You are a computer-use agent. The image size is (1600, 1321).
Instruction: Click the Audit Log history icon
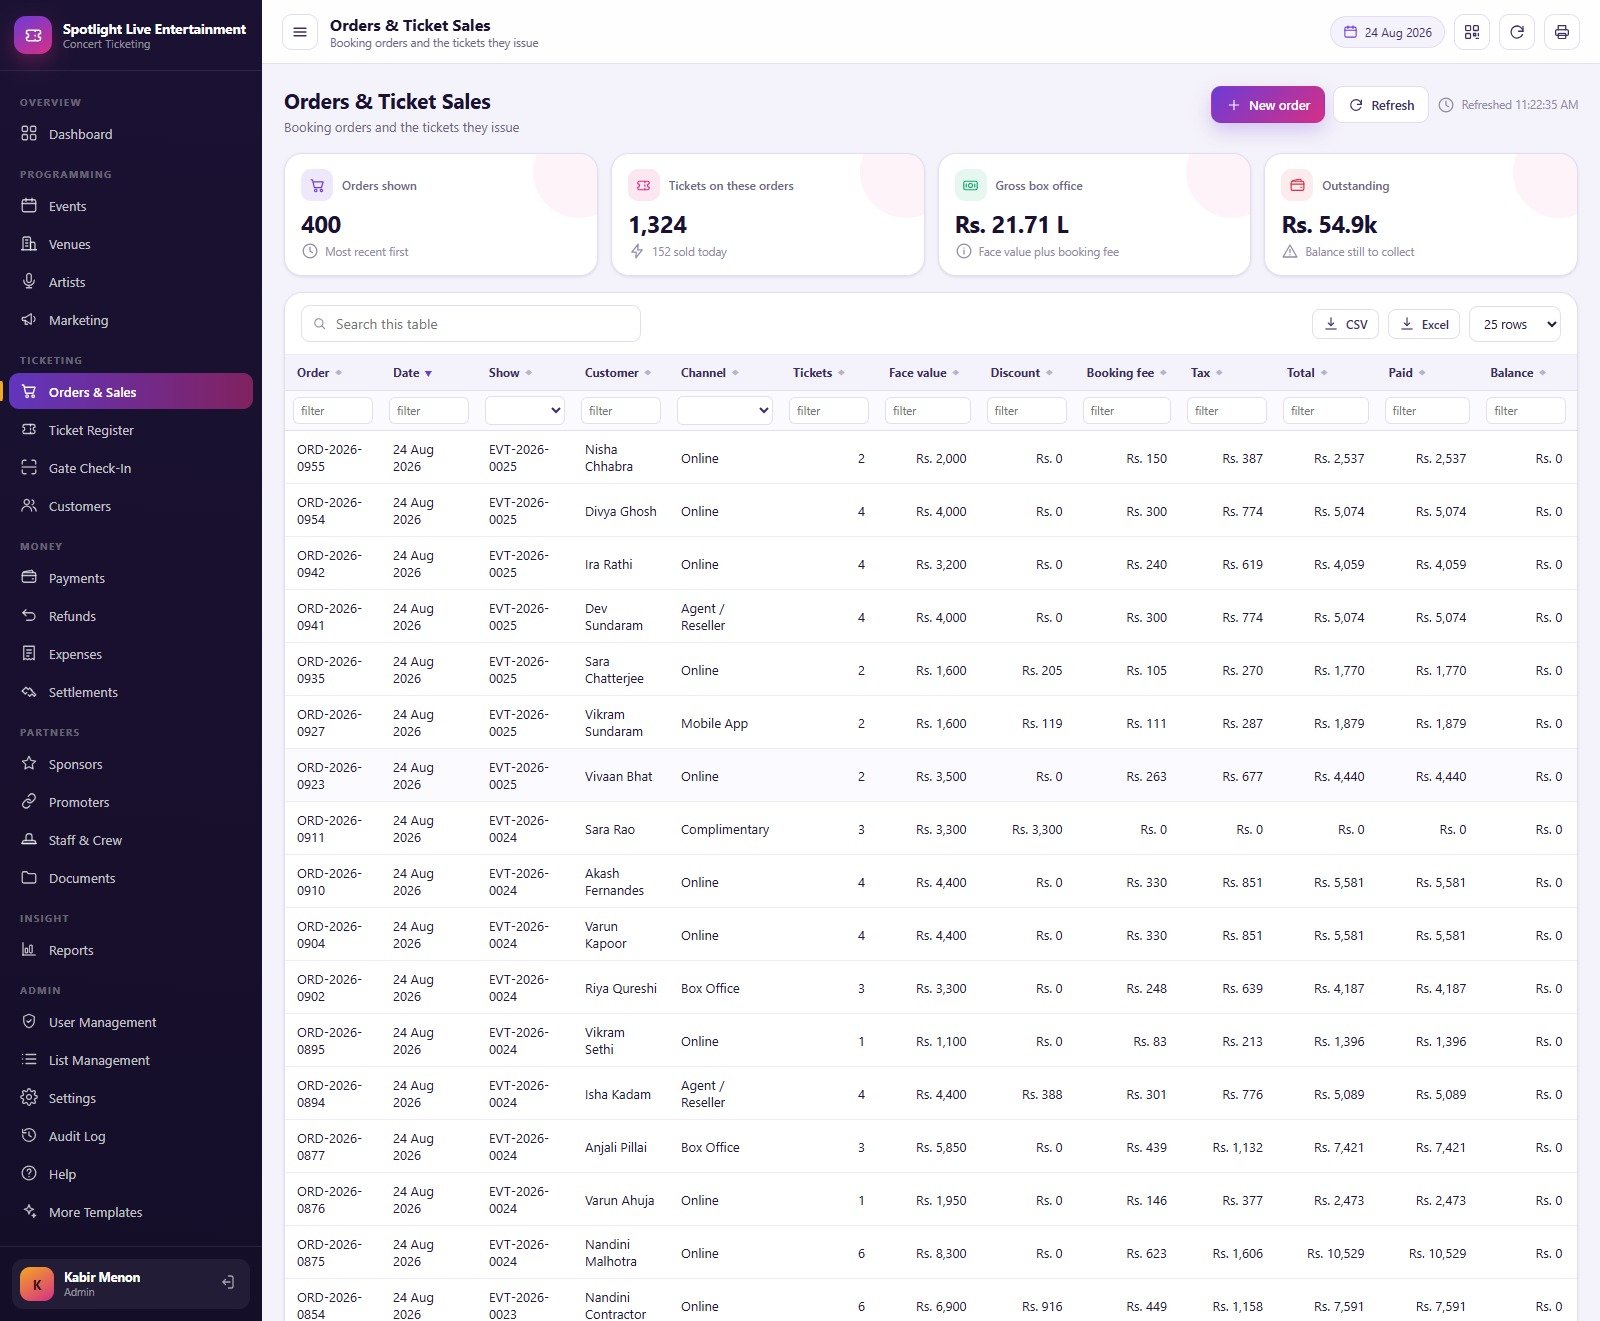29,1136
